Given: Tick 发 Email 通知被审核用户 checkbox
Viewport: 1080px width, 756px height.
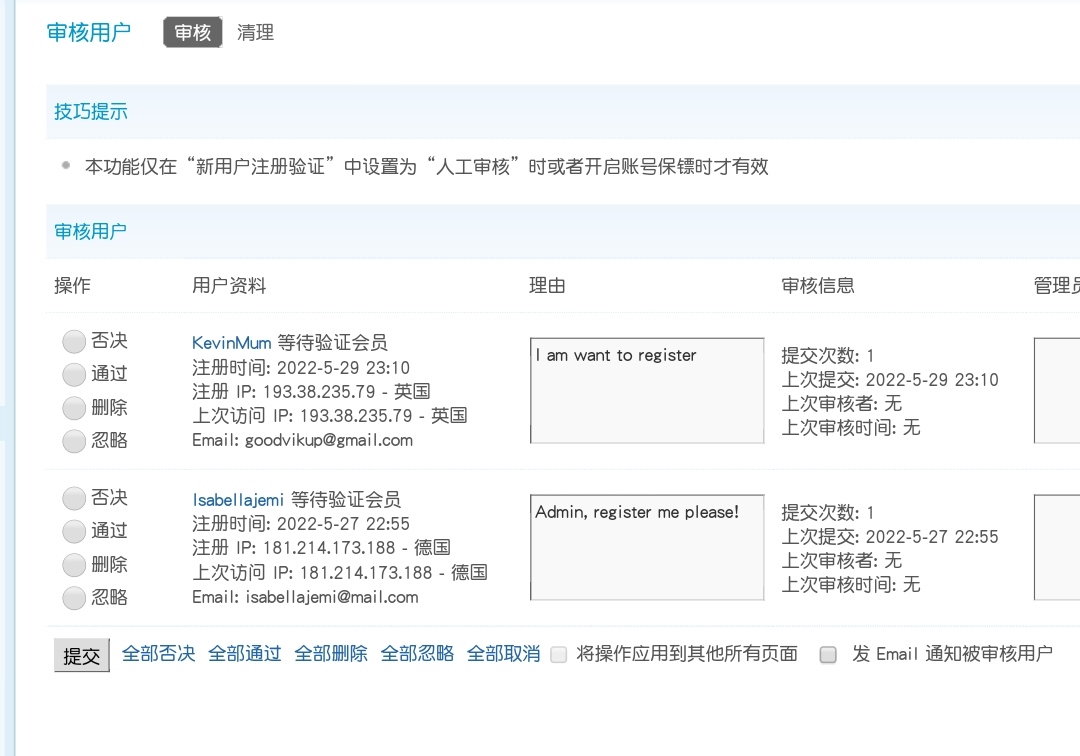Looking at the screenshot, I should [828, 654].
